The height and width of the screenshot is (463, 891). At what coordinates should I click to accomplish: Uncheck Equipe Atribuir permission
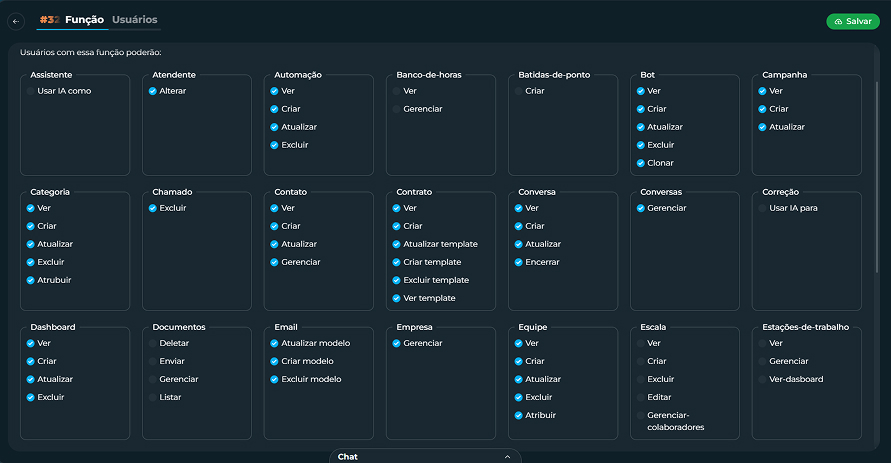pyautogui.click(x=518, y=415)
